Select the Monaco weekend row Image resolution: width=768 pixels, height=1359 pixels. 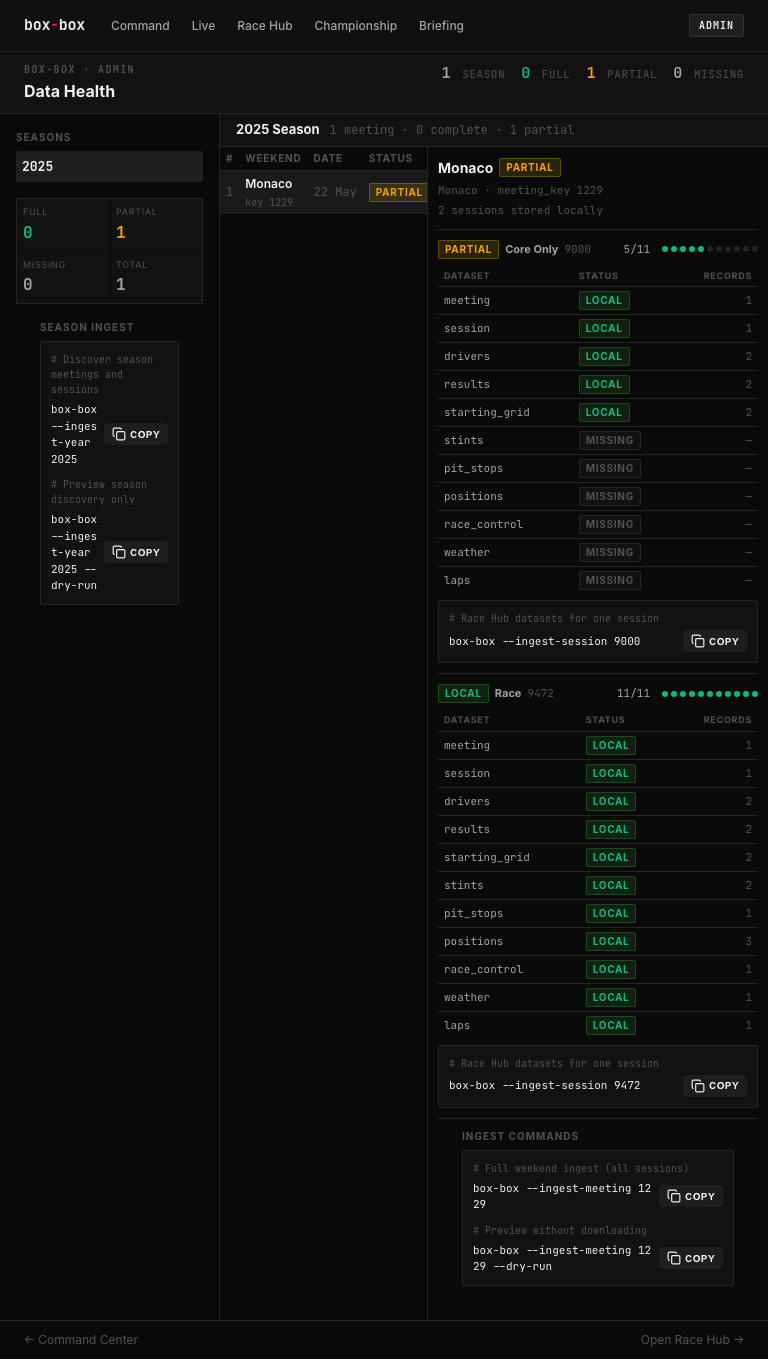click(324, 192)
